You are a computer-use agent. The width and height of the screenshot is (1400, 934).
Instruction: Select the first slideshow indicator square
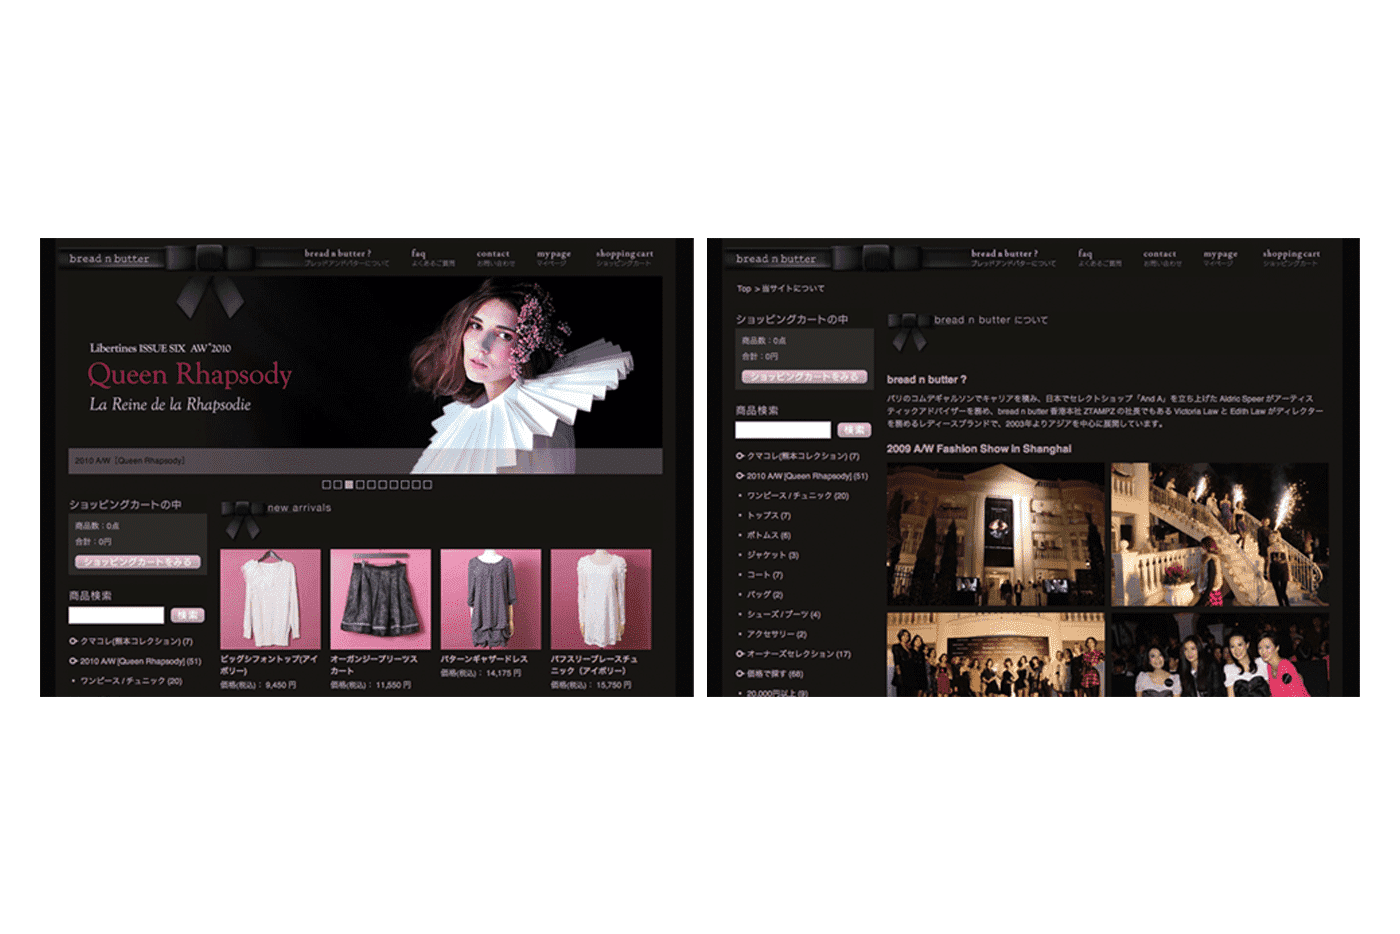[x=326, y=485]
